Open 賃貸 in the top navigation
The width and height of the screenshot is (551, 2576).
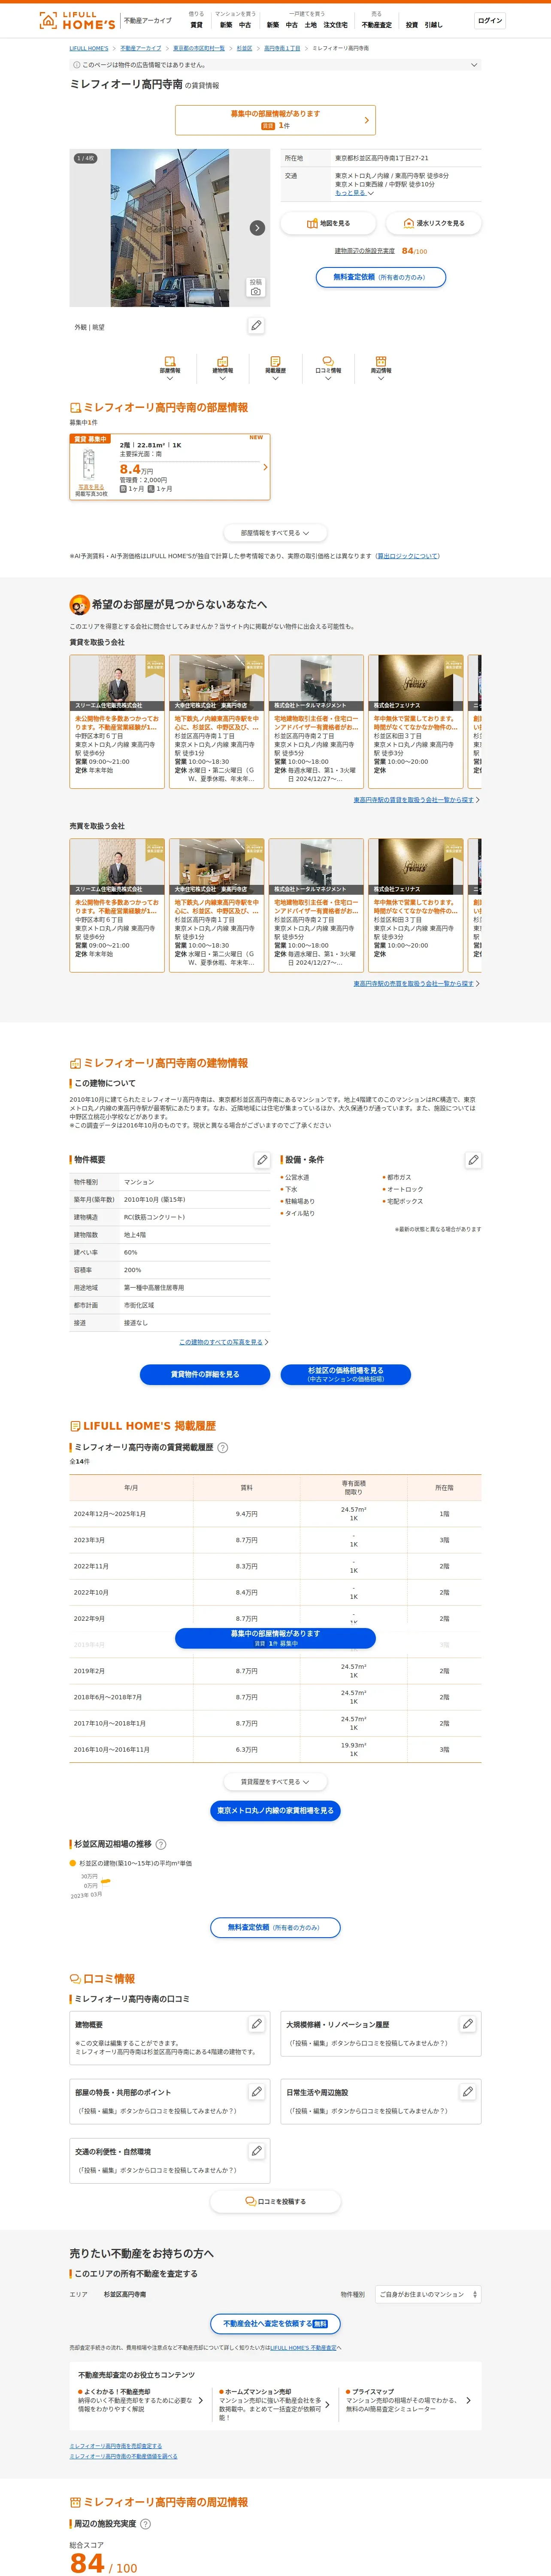196,25
